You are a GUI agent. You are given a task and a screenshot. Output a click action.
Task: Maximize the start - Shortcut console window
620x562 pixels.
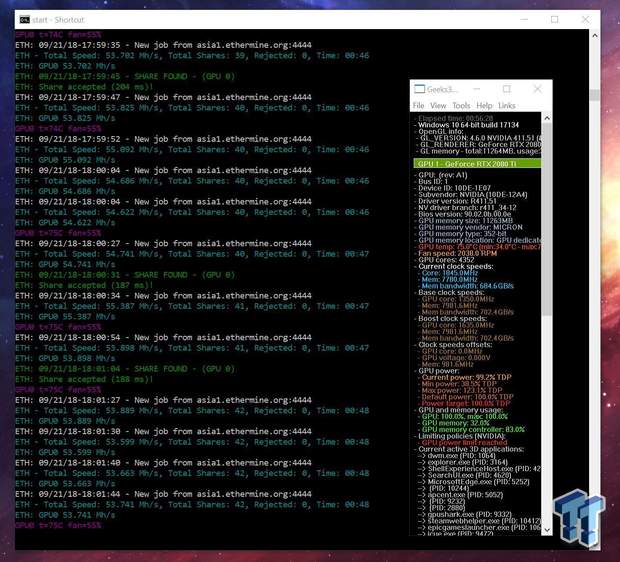[x=554, y=19]
